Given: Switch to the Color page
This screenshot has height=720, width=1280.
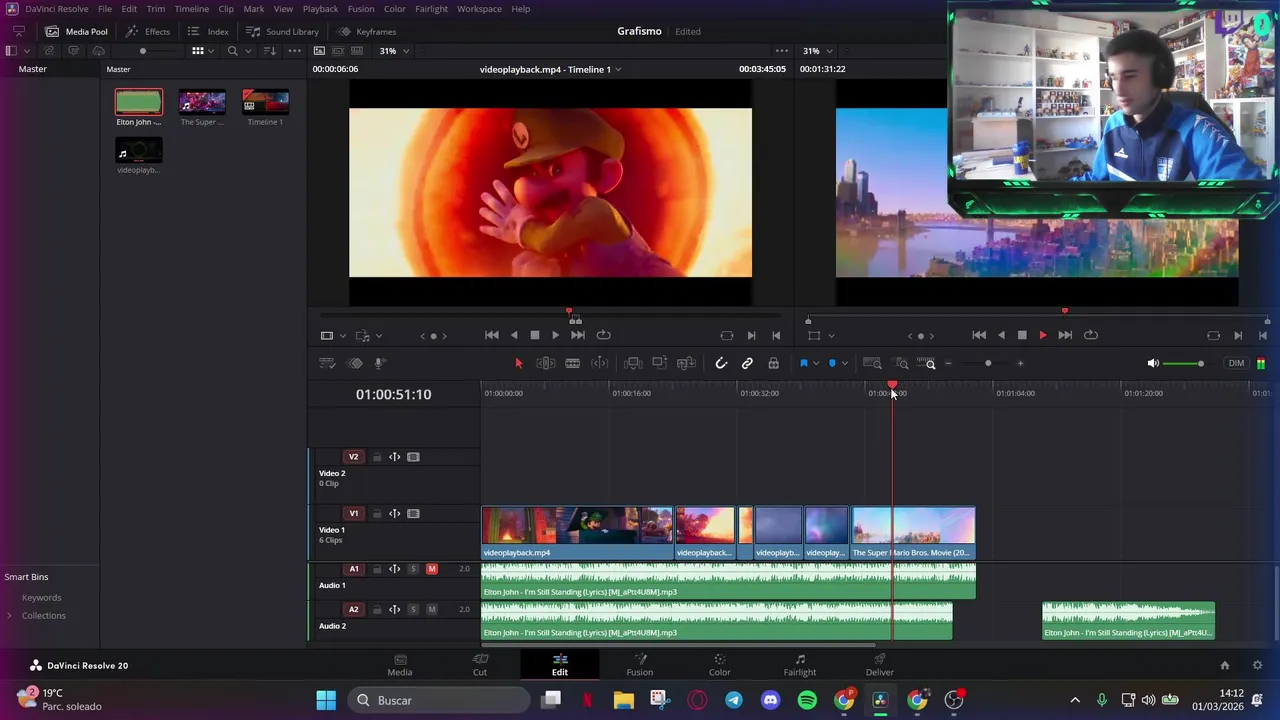Looking at the screenshot, I should 720,664.
